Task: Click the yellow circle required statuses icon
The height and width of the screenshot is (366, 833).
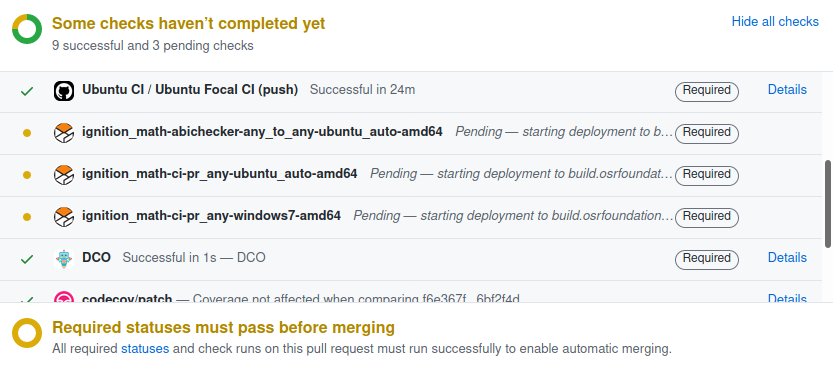Action: [x=27, y=333]
